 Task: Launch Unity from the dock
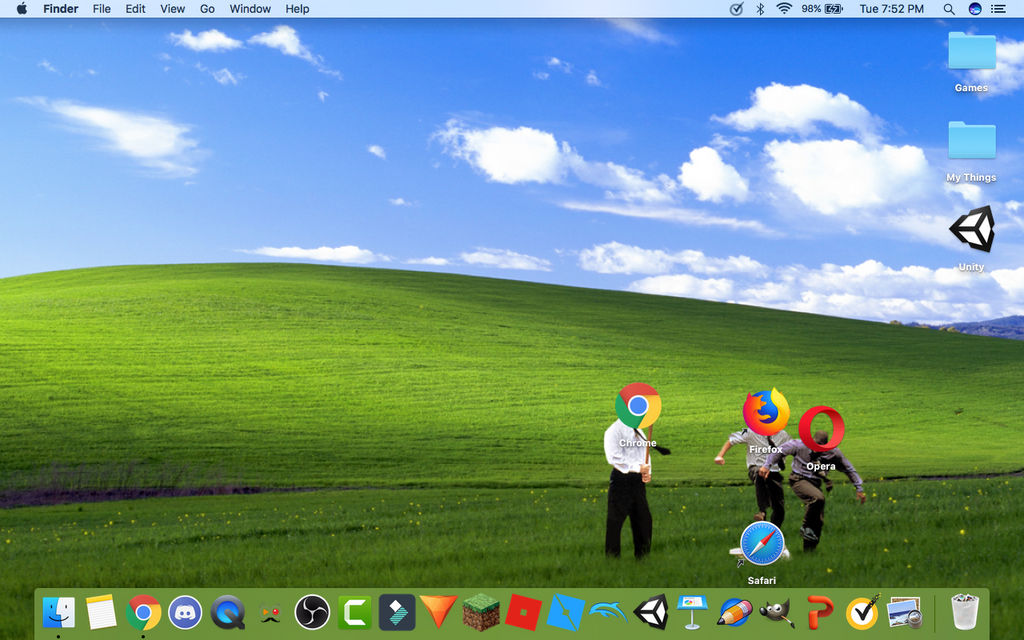click(x=650, y=612)
